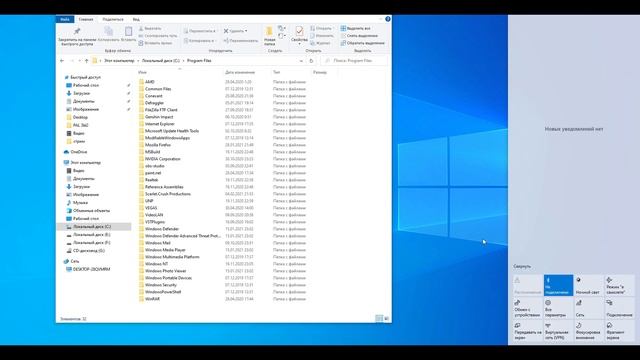Click the Program Files search box
The image size is (640, 360).
click(x=354, y=61)
